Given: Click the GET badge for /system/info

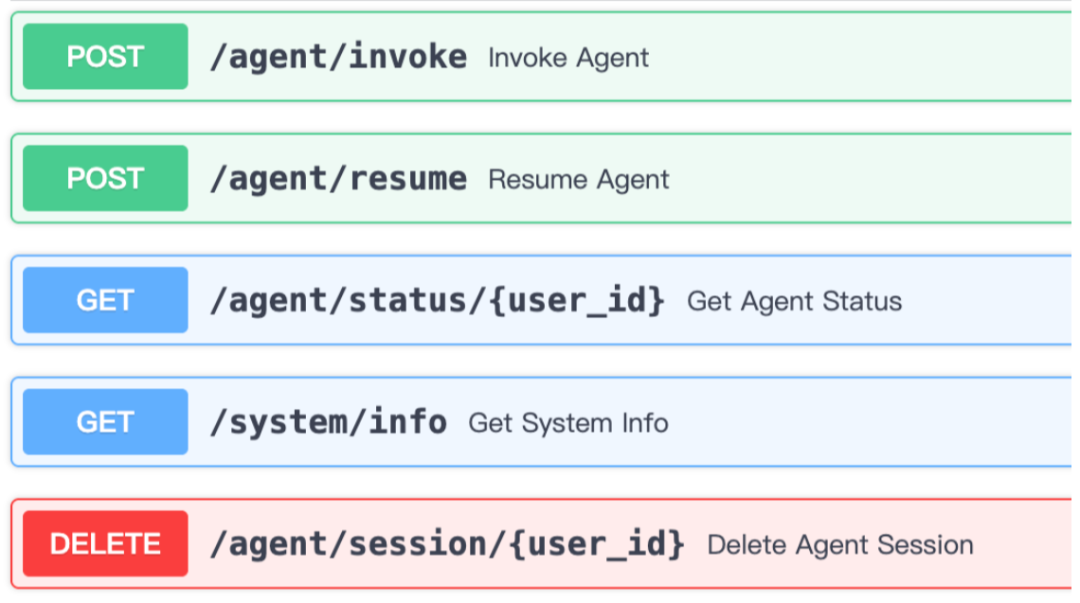Looking at the screenshot, I should [105, 423].
